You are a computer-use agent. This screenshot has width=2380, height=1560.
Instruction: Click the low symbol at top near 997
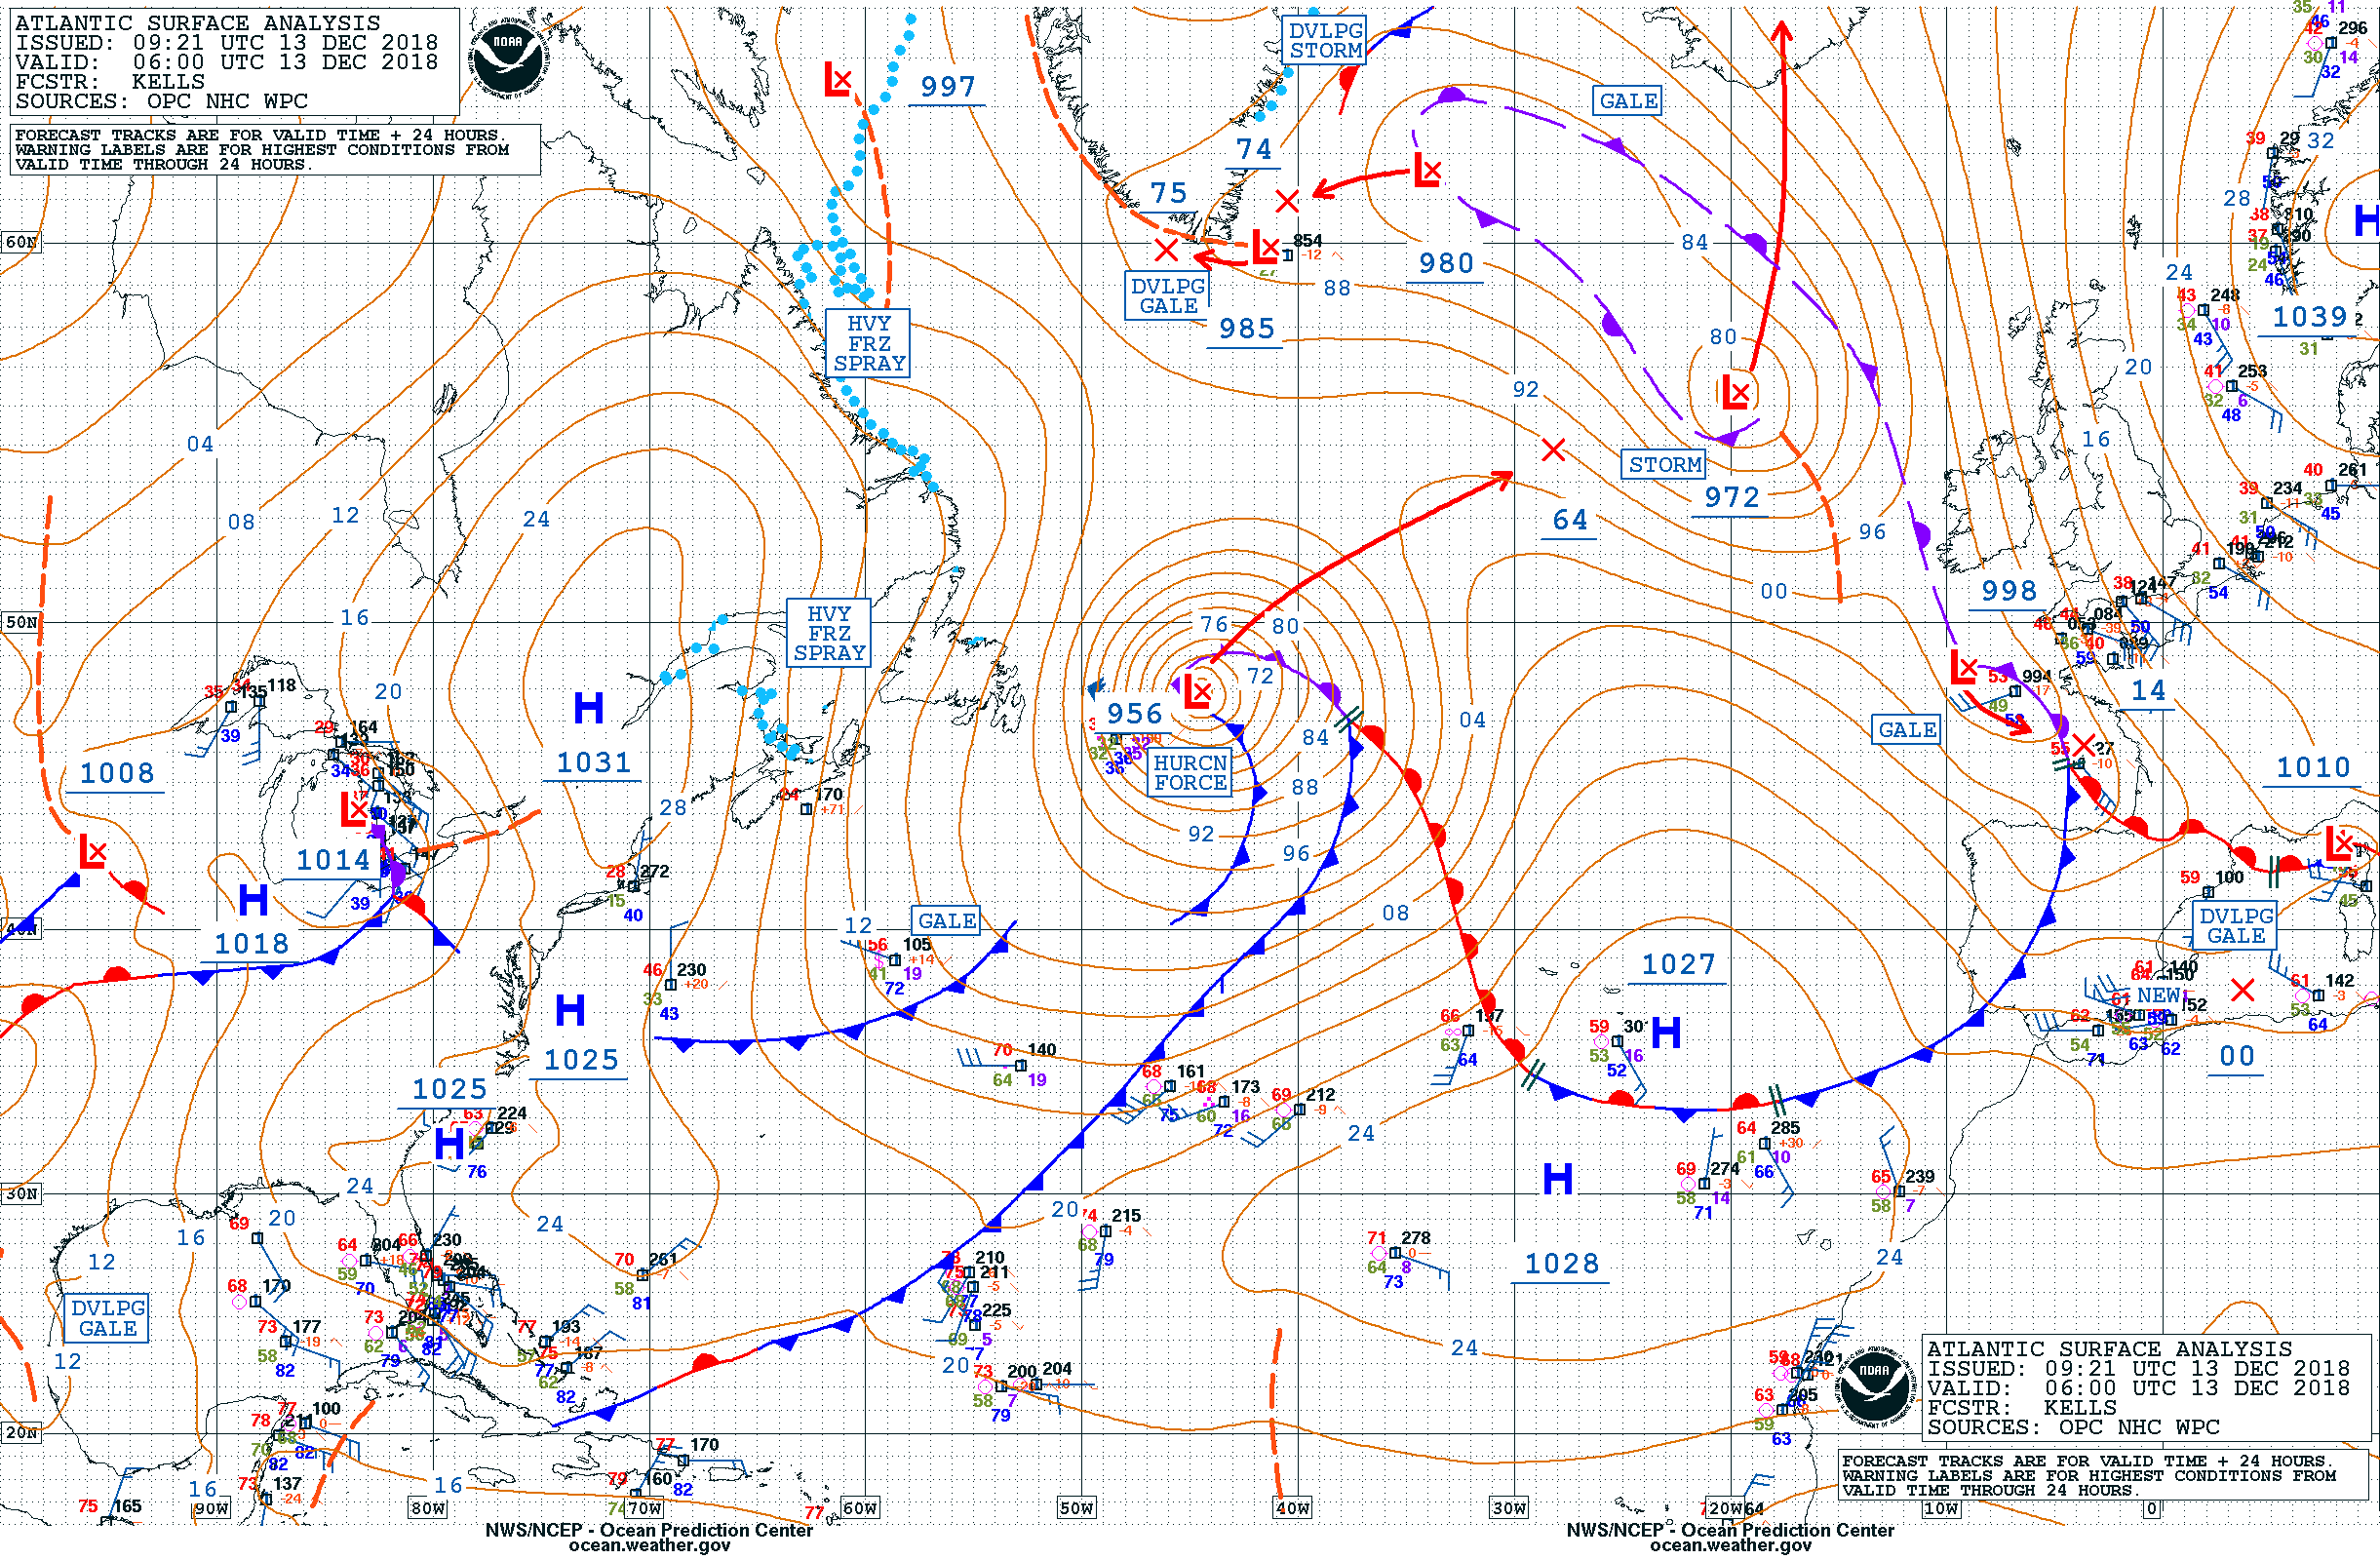pos(838,78)
